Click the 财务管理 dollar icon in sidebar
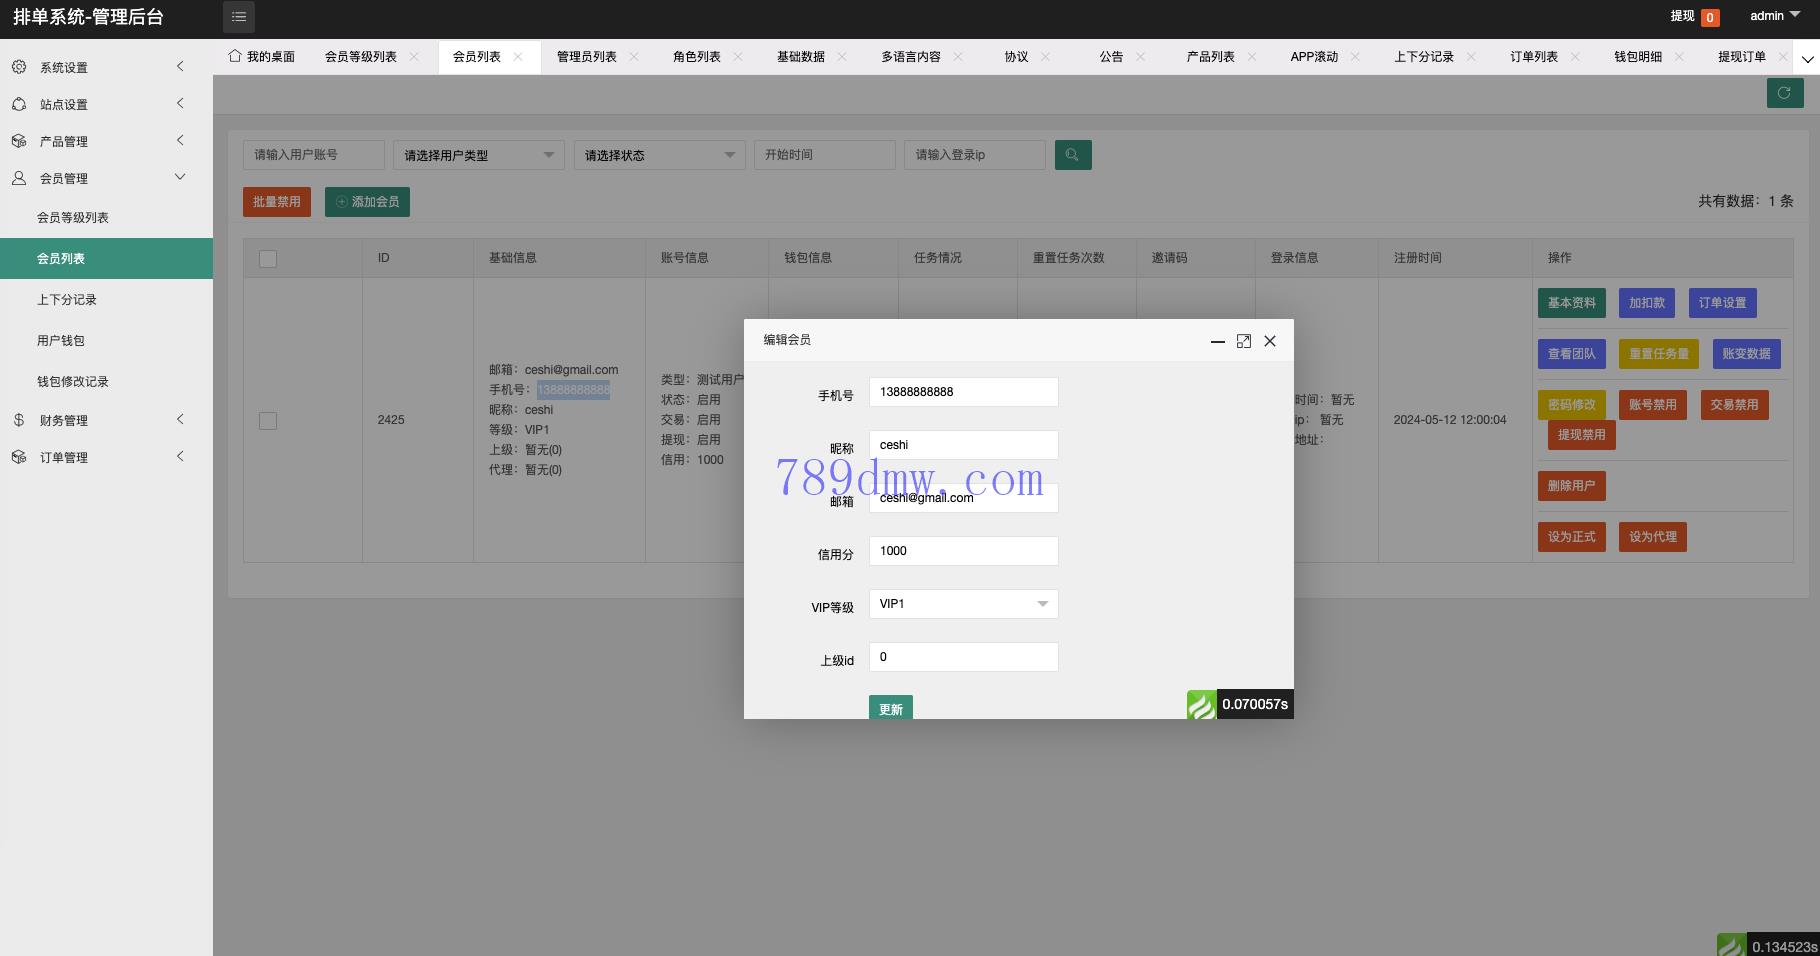The image size is (1820, 956). pos(19,420)
